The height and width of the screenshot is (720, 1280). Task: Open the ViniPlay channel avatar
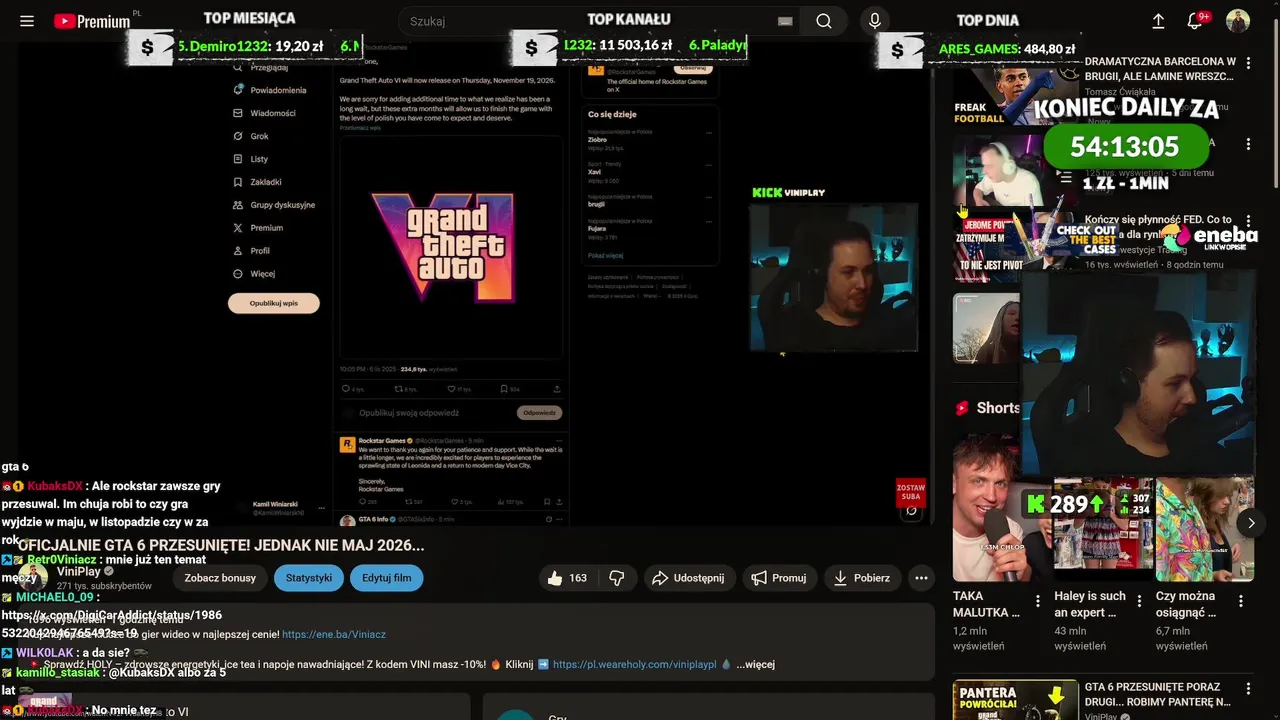point(33,577)
